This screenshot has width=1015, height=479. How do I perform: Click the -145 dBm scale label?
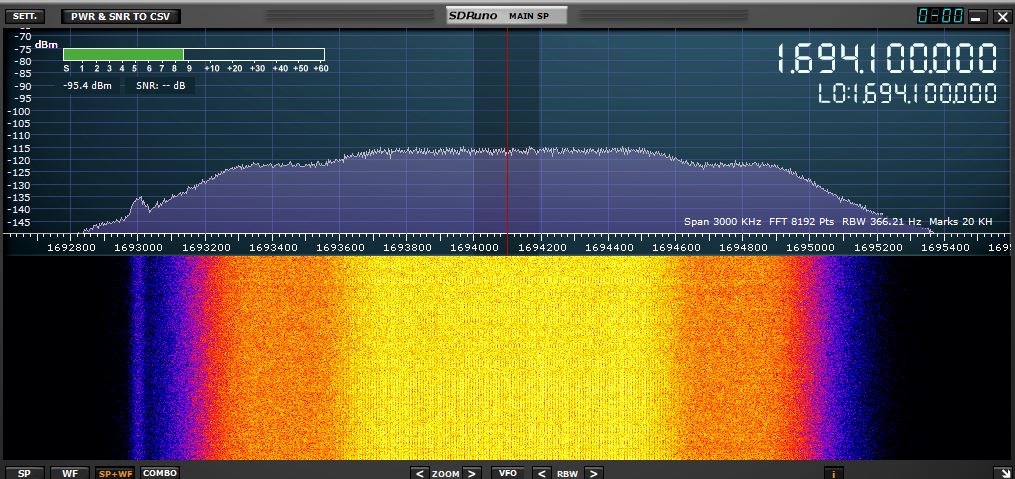[18, 222]
